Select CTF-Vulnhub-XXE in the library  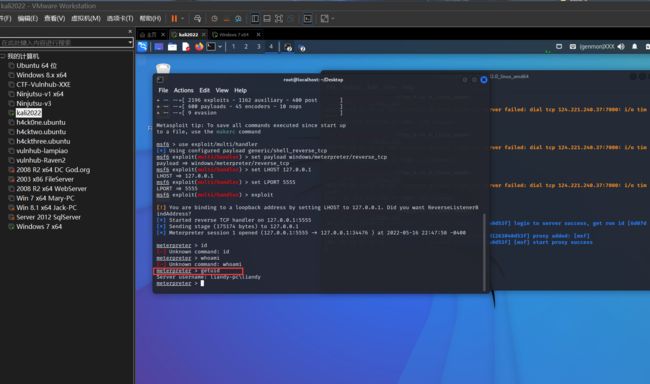coord(43,85)
